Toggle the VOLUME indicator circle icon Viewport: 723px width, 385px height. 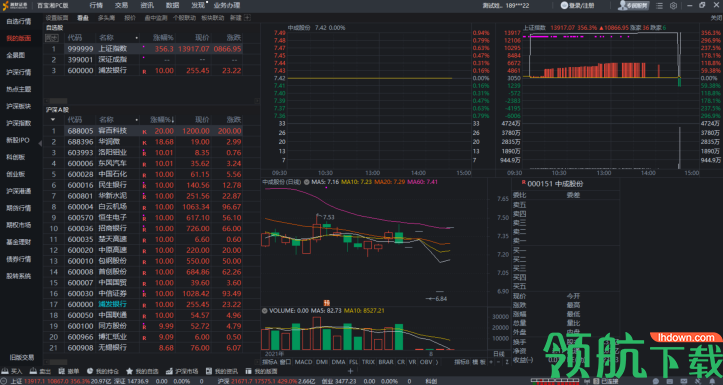click(265, 311)
